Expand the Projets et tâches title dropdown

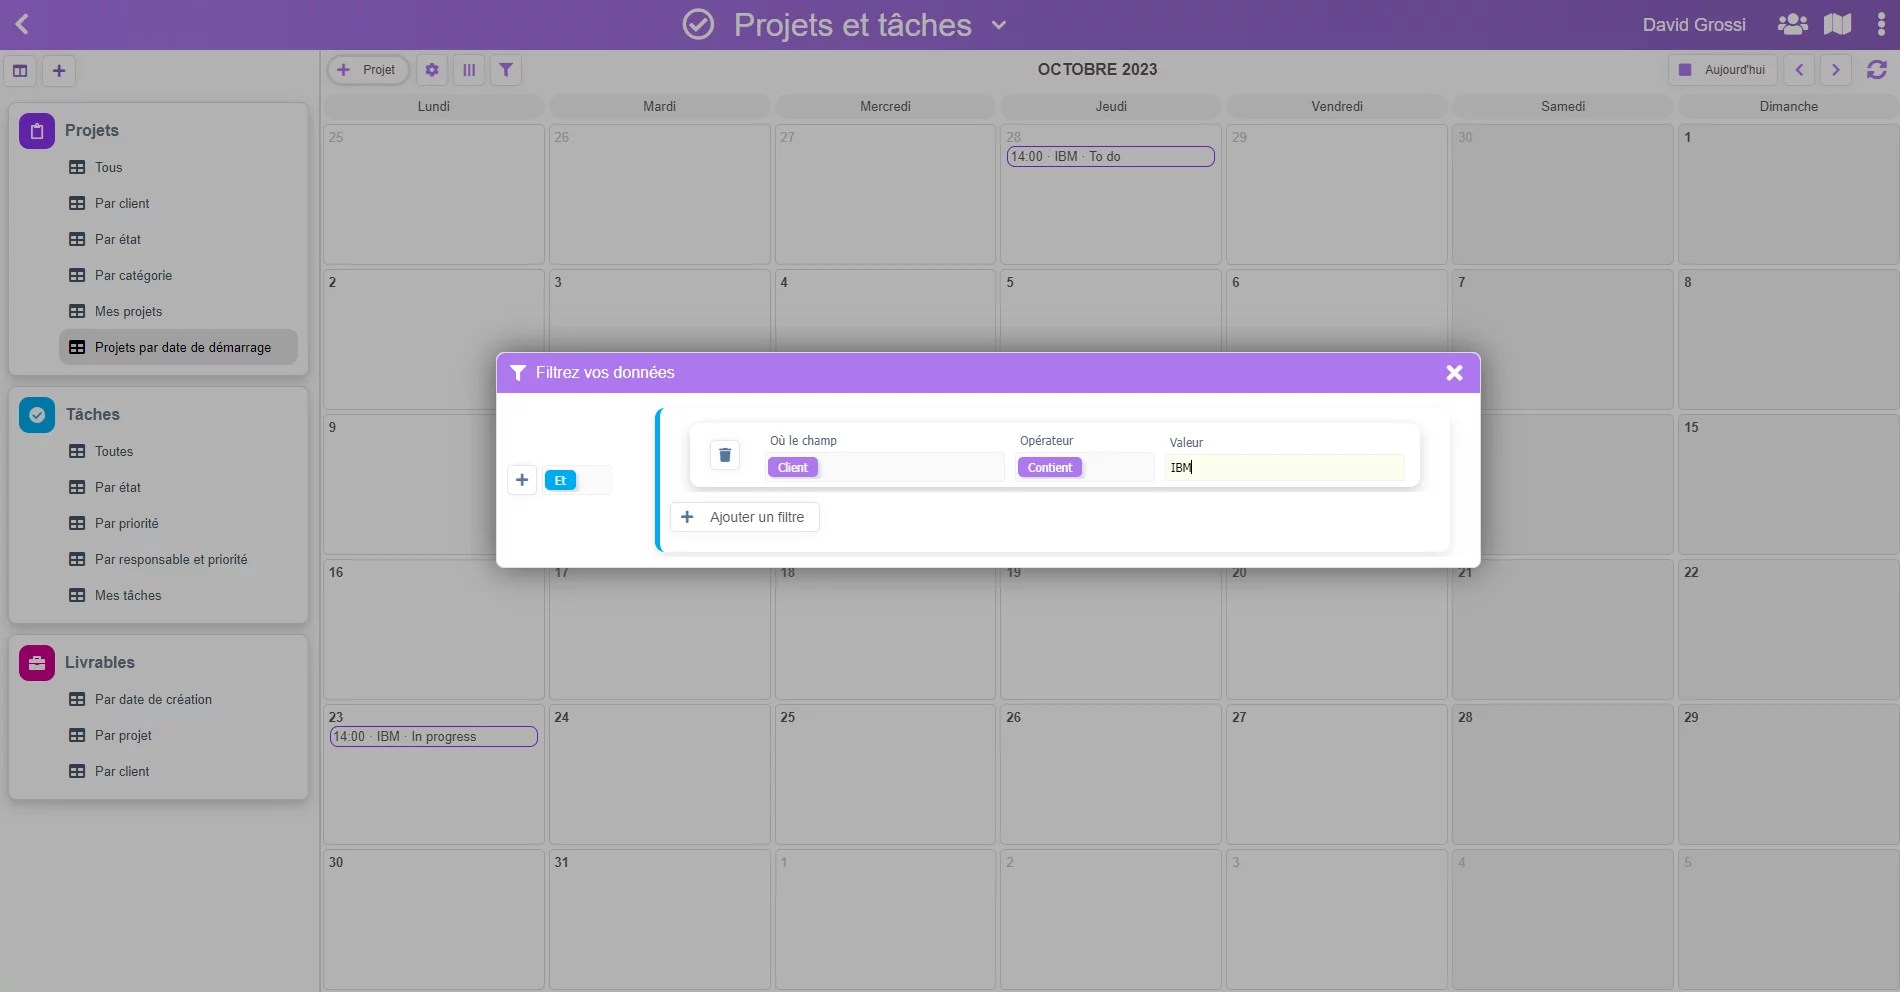pos(998,25)
